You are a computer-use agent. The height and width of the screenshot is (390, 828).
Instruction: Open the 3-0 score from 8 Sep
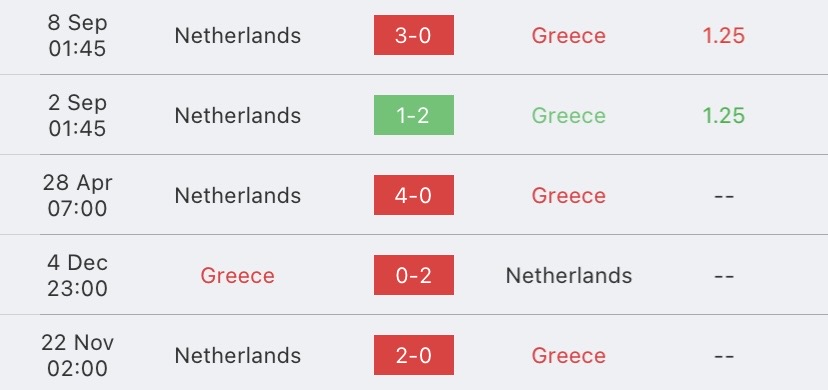click(413, 35)
